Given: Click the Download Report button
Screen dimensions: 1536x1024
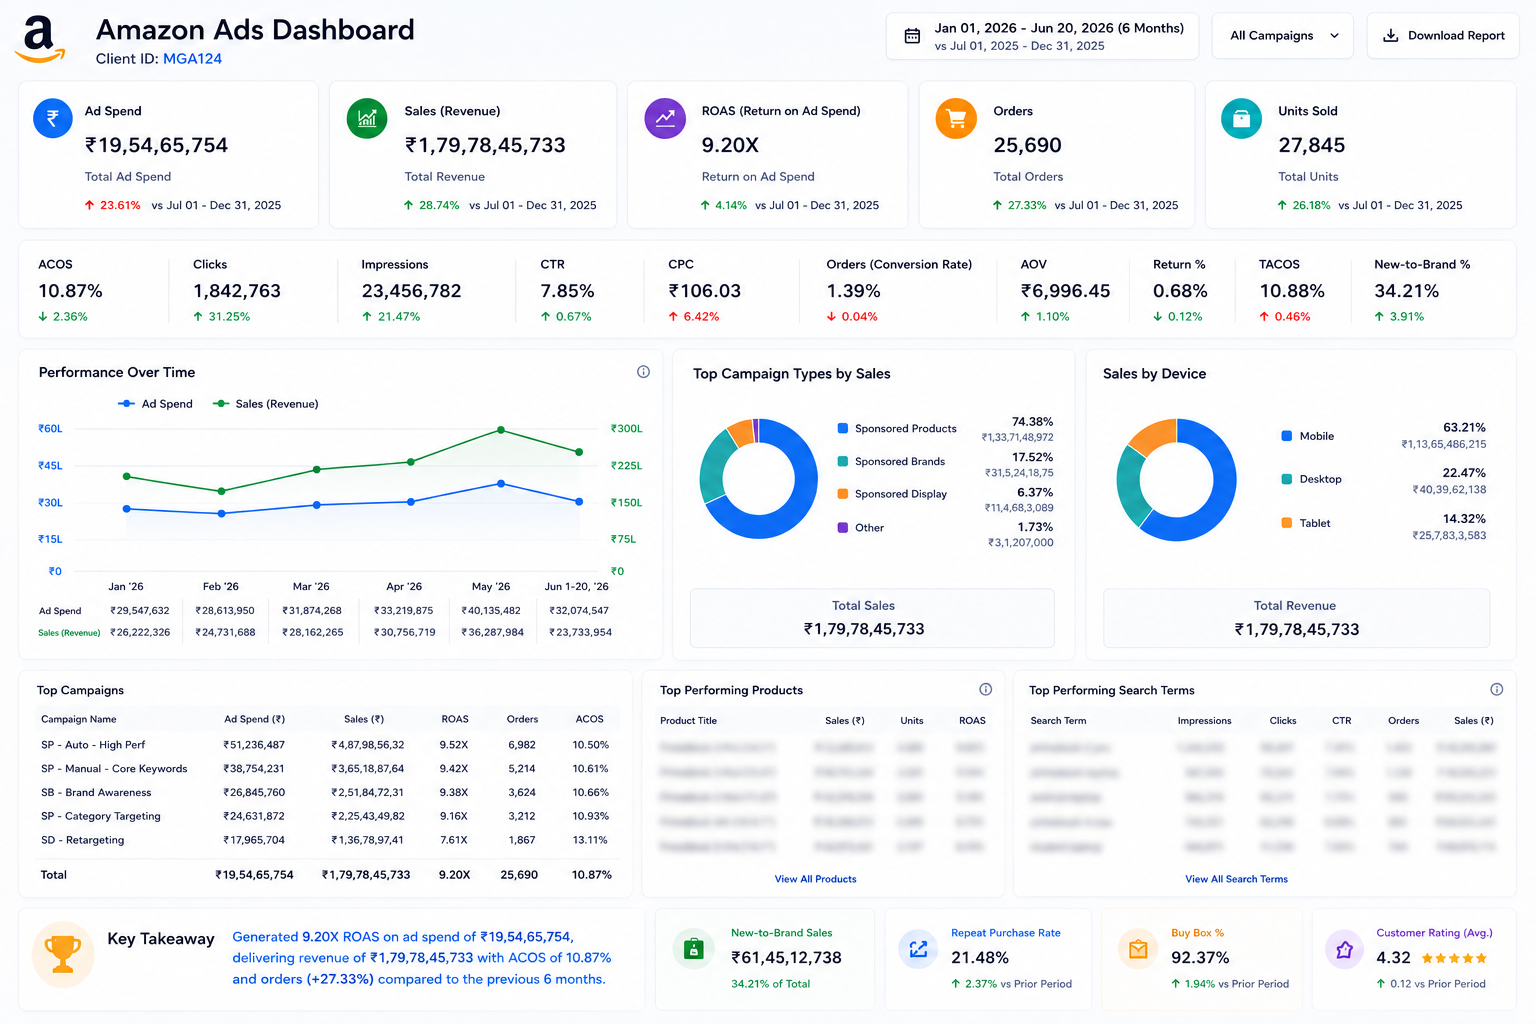Looking at the screenshot, I should click(x=1443, y=36).
